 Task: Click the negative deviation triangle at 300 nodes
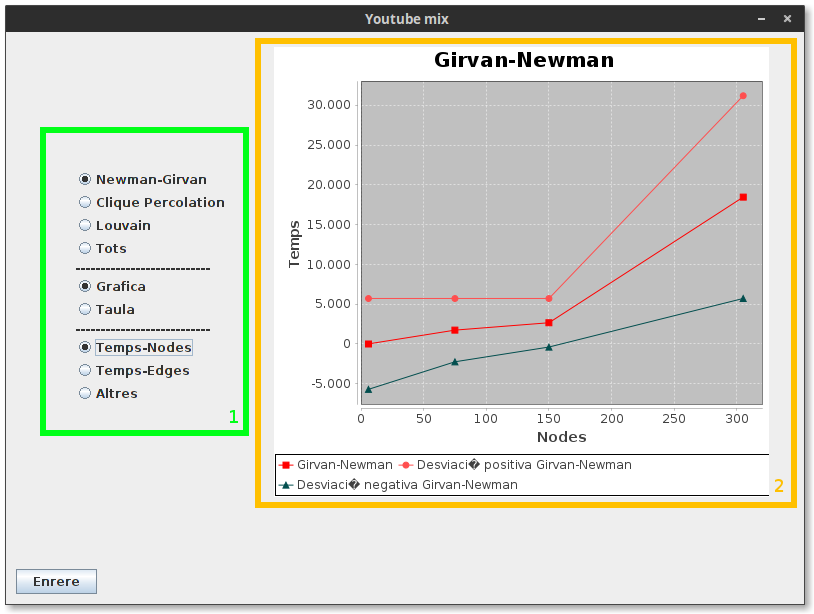[x=743, y=298]
